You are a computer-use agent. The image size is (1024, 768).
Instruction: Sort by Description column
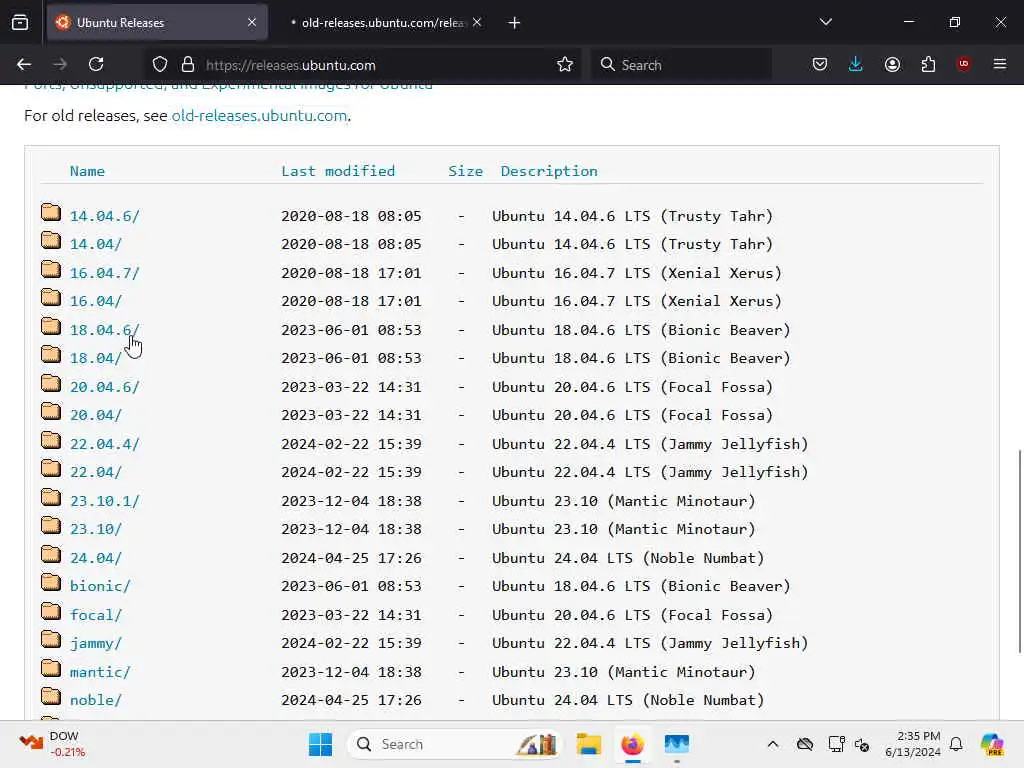click(549, 171)
